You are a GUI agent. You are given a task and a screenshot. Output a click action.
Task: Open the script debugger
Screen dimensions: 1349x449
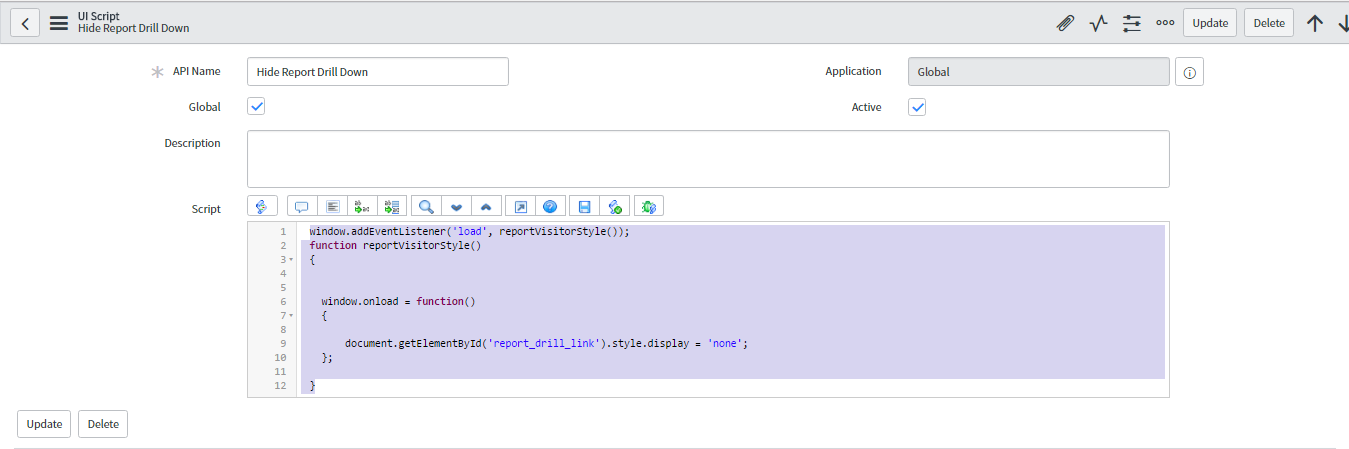(x=649, y=206)
